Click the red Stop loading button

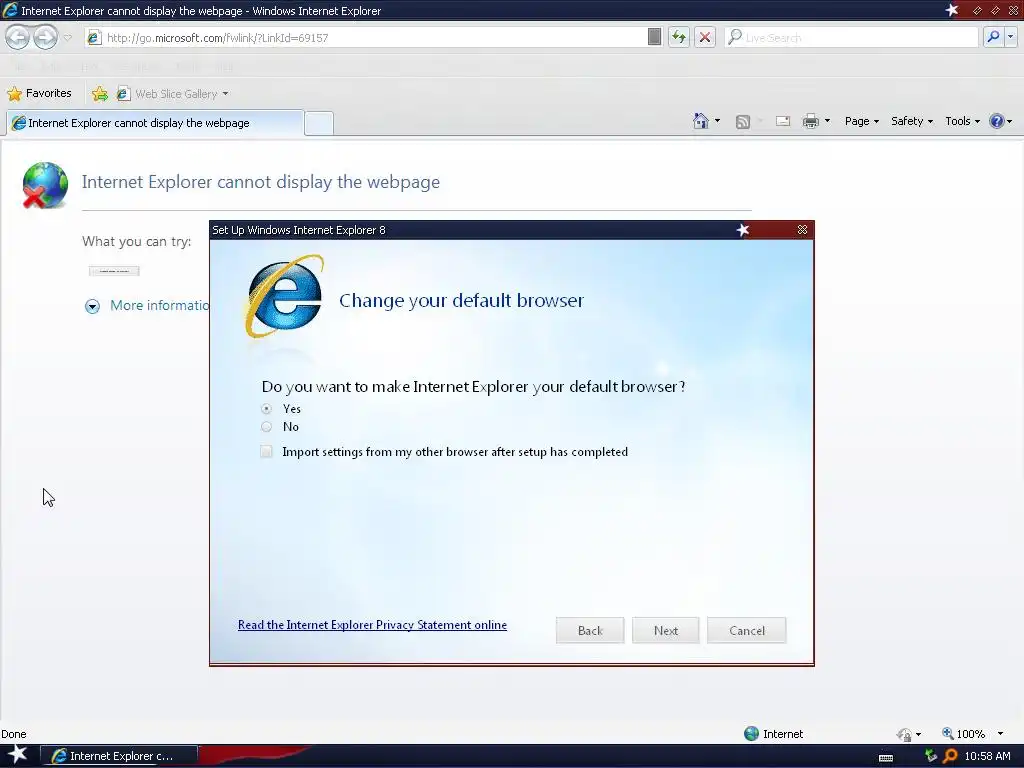point(705,37)
